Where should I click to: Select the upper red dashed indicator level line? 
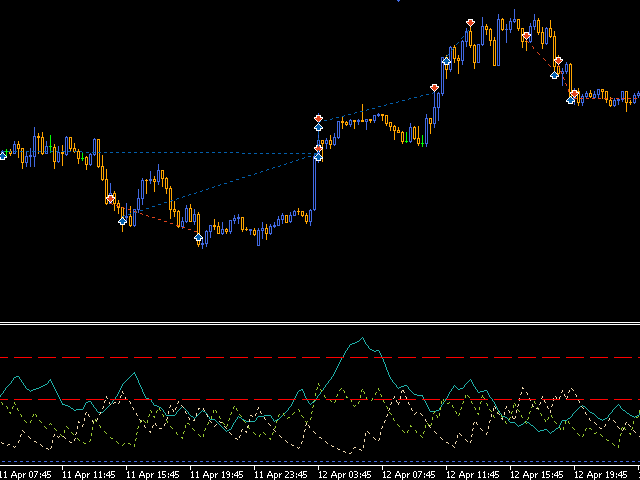320,358
